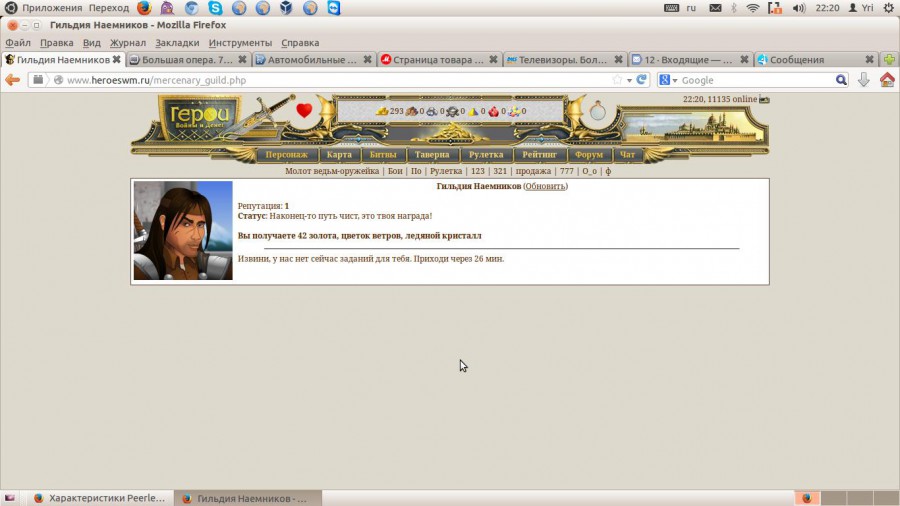The width and height of the screenshot is (900, 506).
Task: Open the Bluetooth indicator menu
Action: [x=734, y=8]
